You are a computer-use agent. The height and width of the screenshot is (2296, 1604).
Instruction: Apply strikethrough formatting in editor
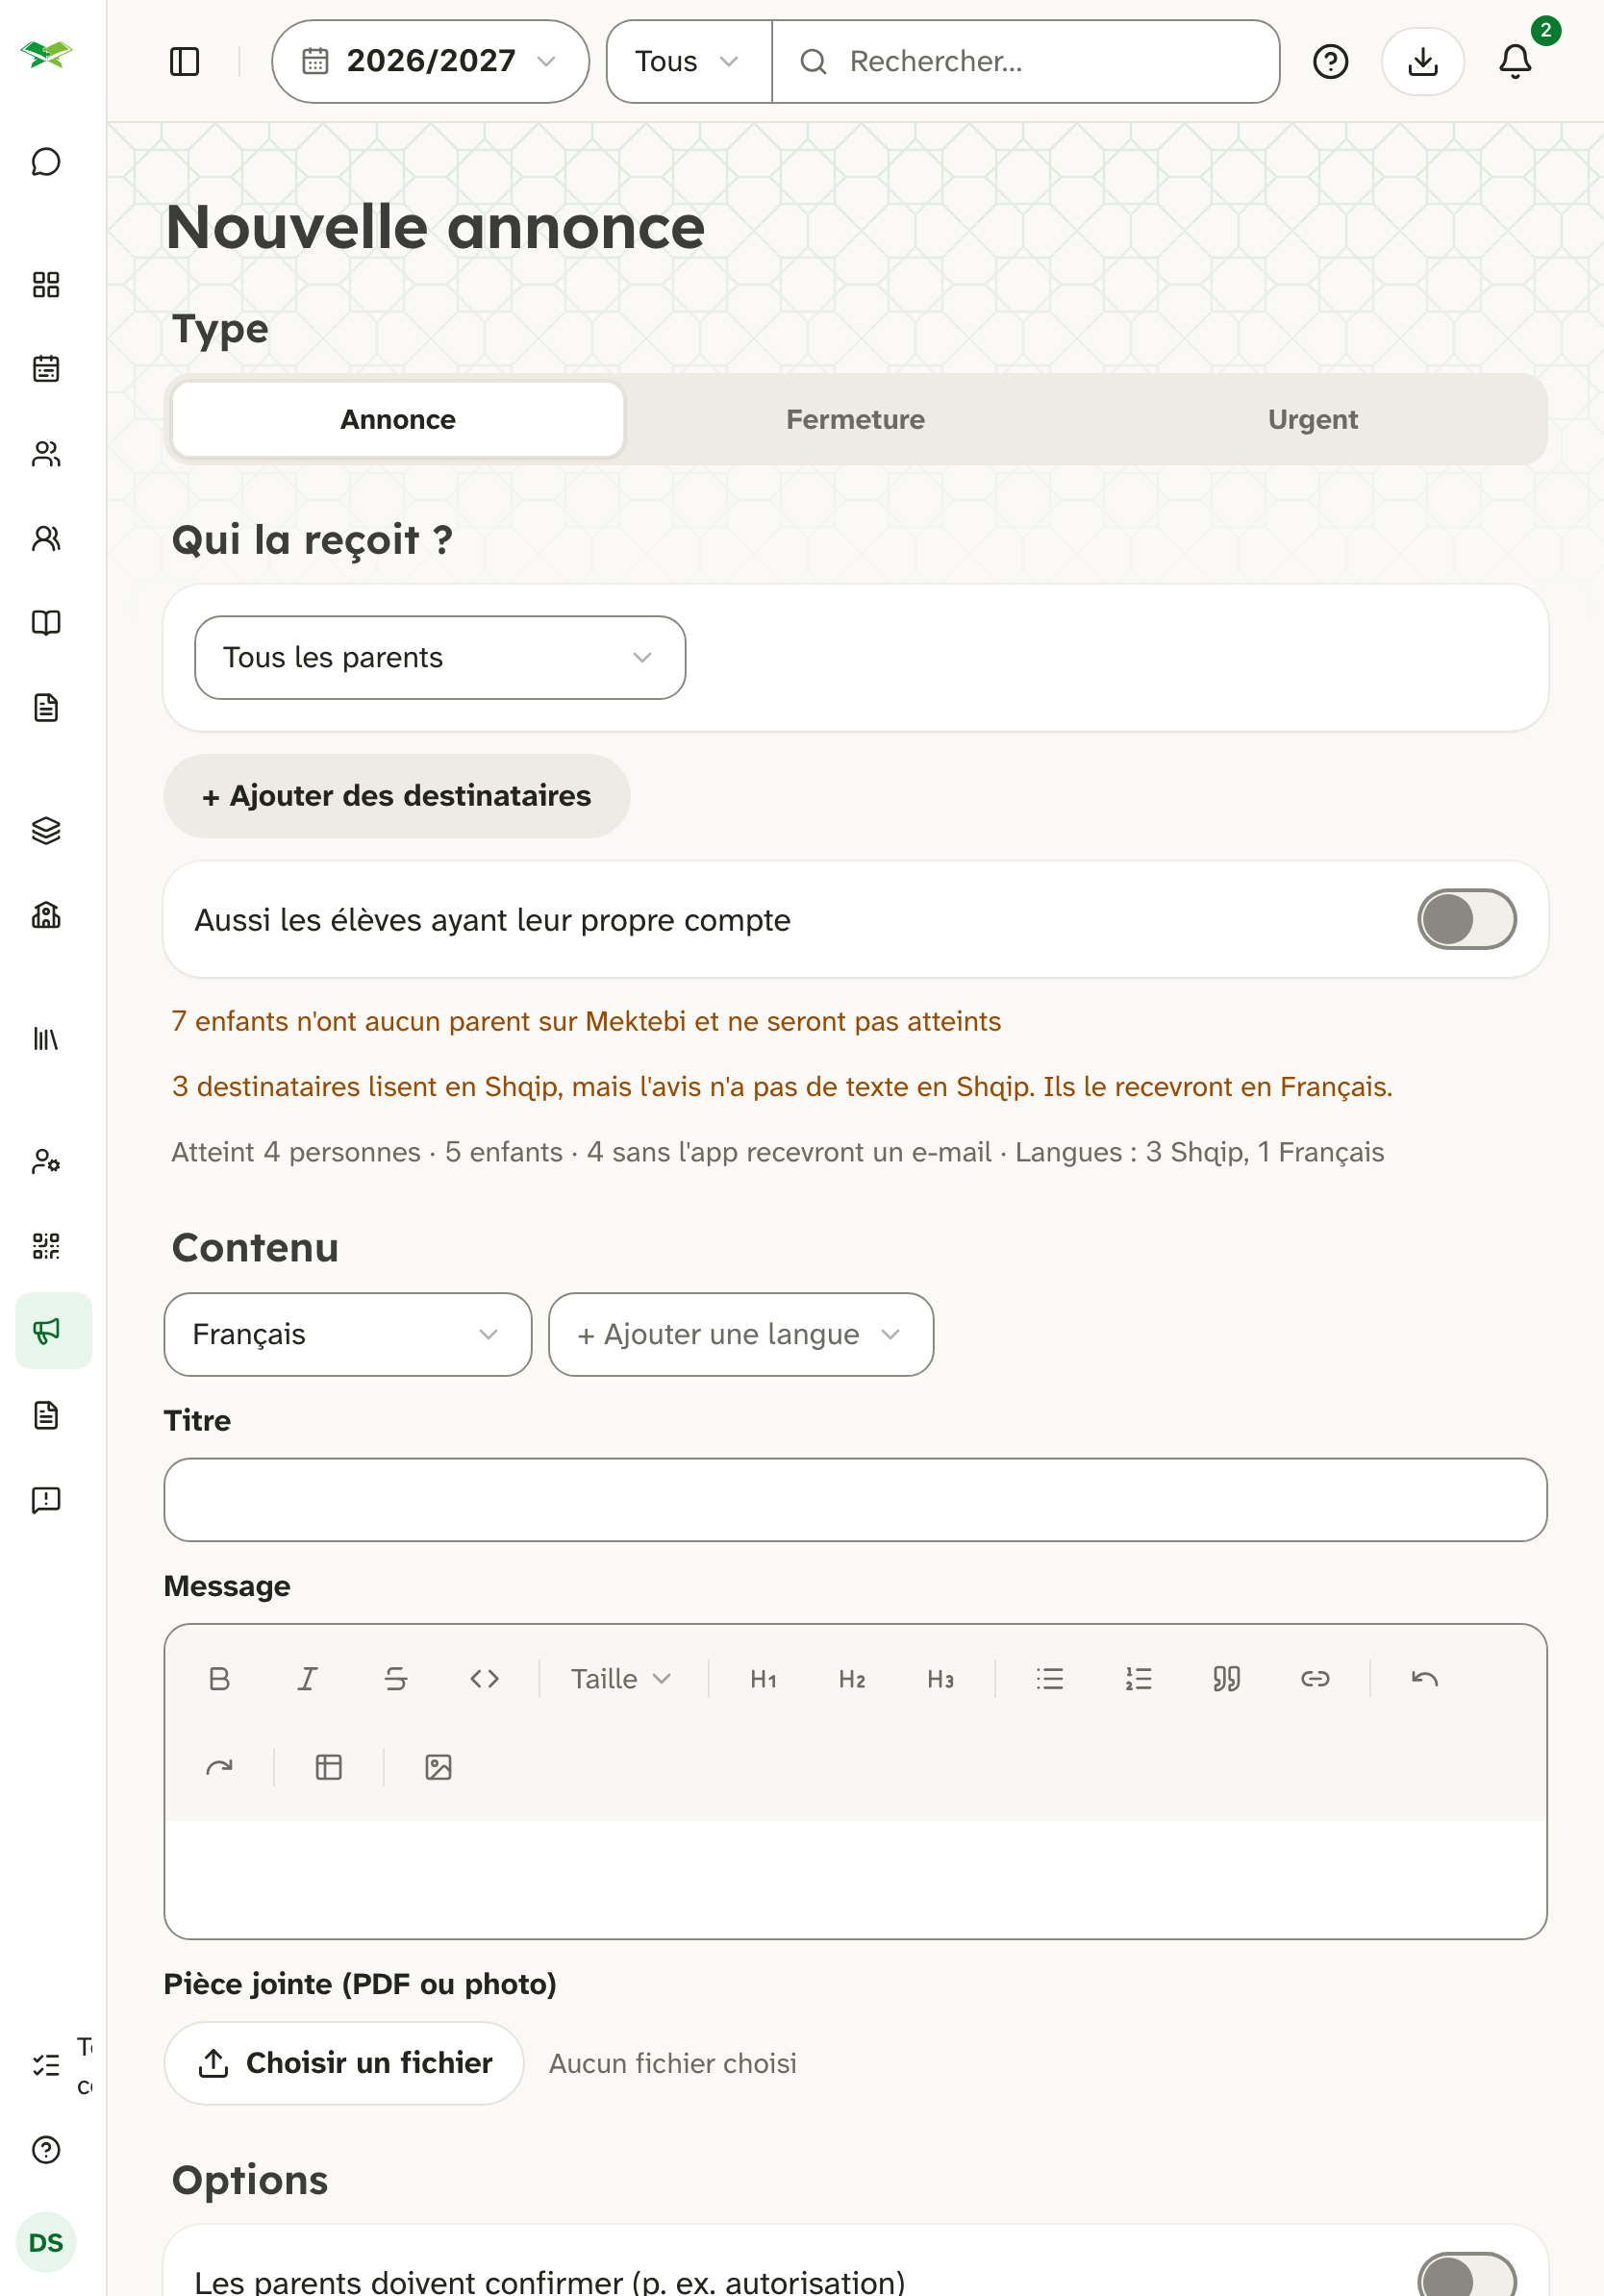tap(396, 1679)
